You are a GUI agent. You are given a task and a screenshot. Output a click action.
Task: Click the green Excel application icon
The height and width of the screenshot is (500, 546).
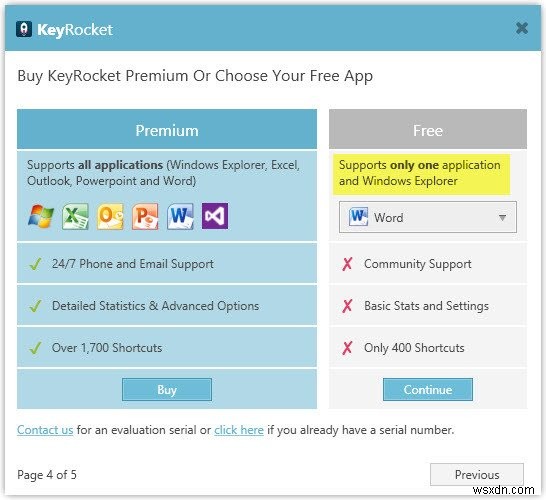75,216
